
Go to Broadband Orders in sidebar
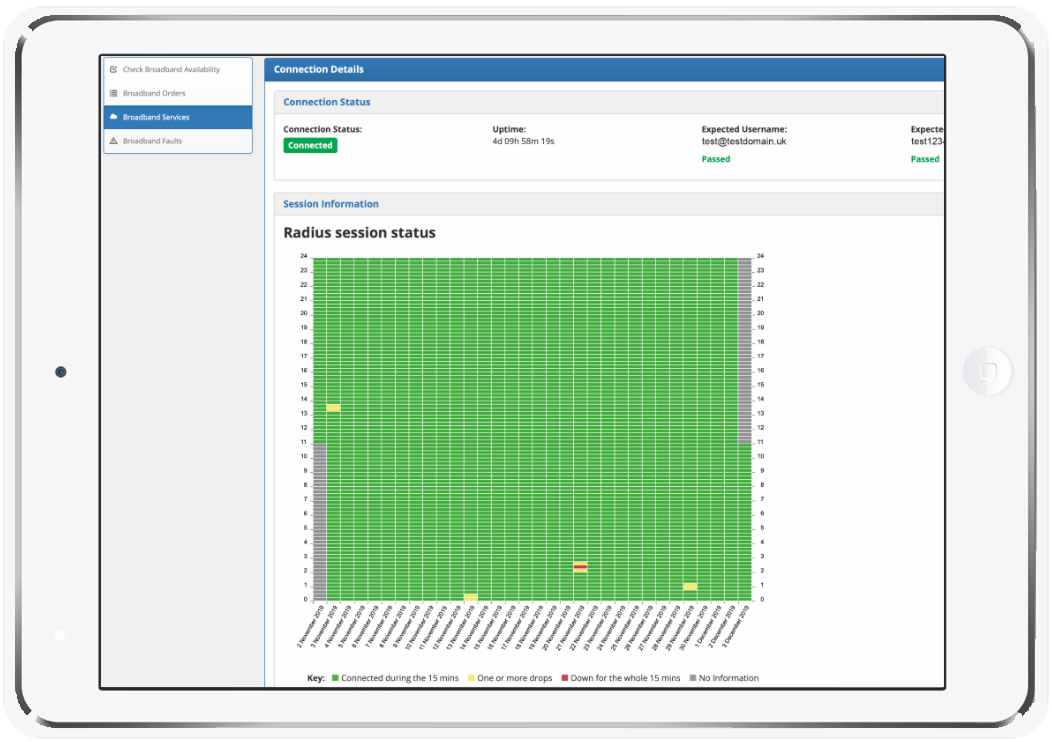pyautogui.click(x=153, y=94)
